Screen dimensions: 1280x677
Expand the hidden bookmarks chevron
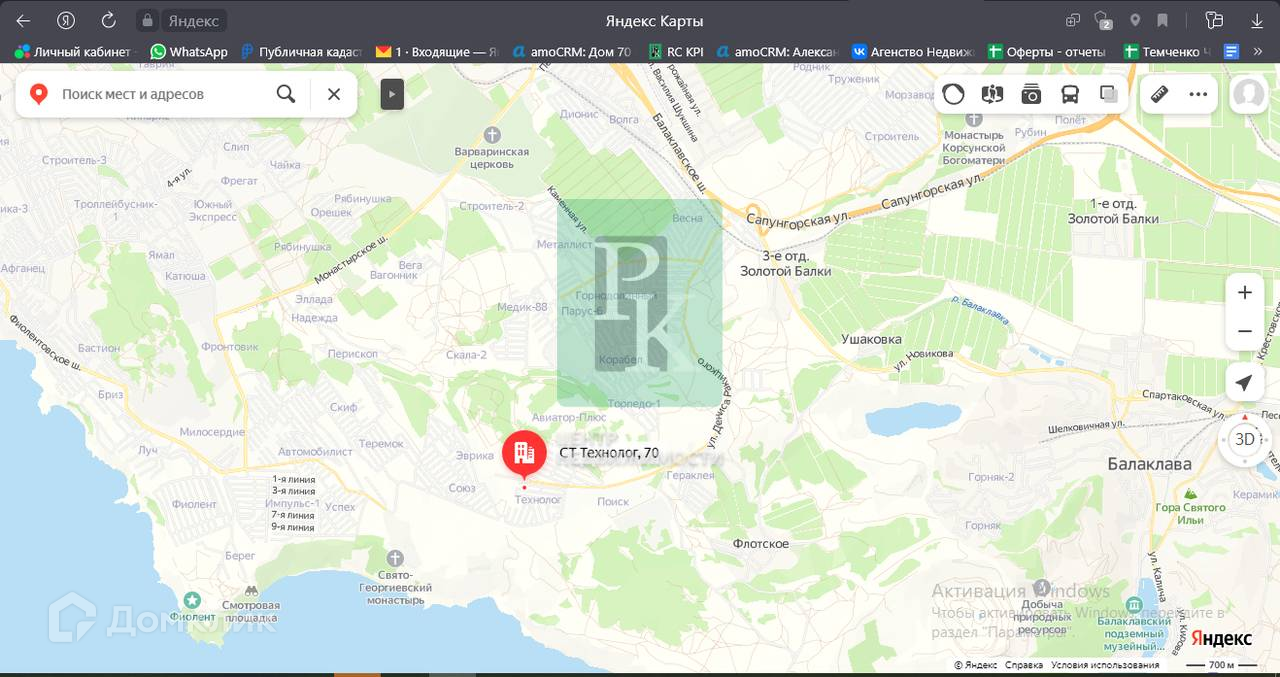pos(1257,51)
